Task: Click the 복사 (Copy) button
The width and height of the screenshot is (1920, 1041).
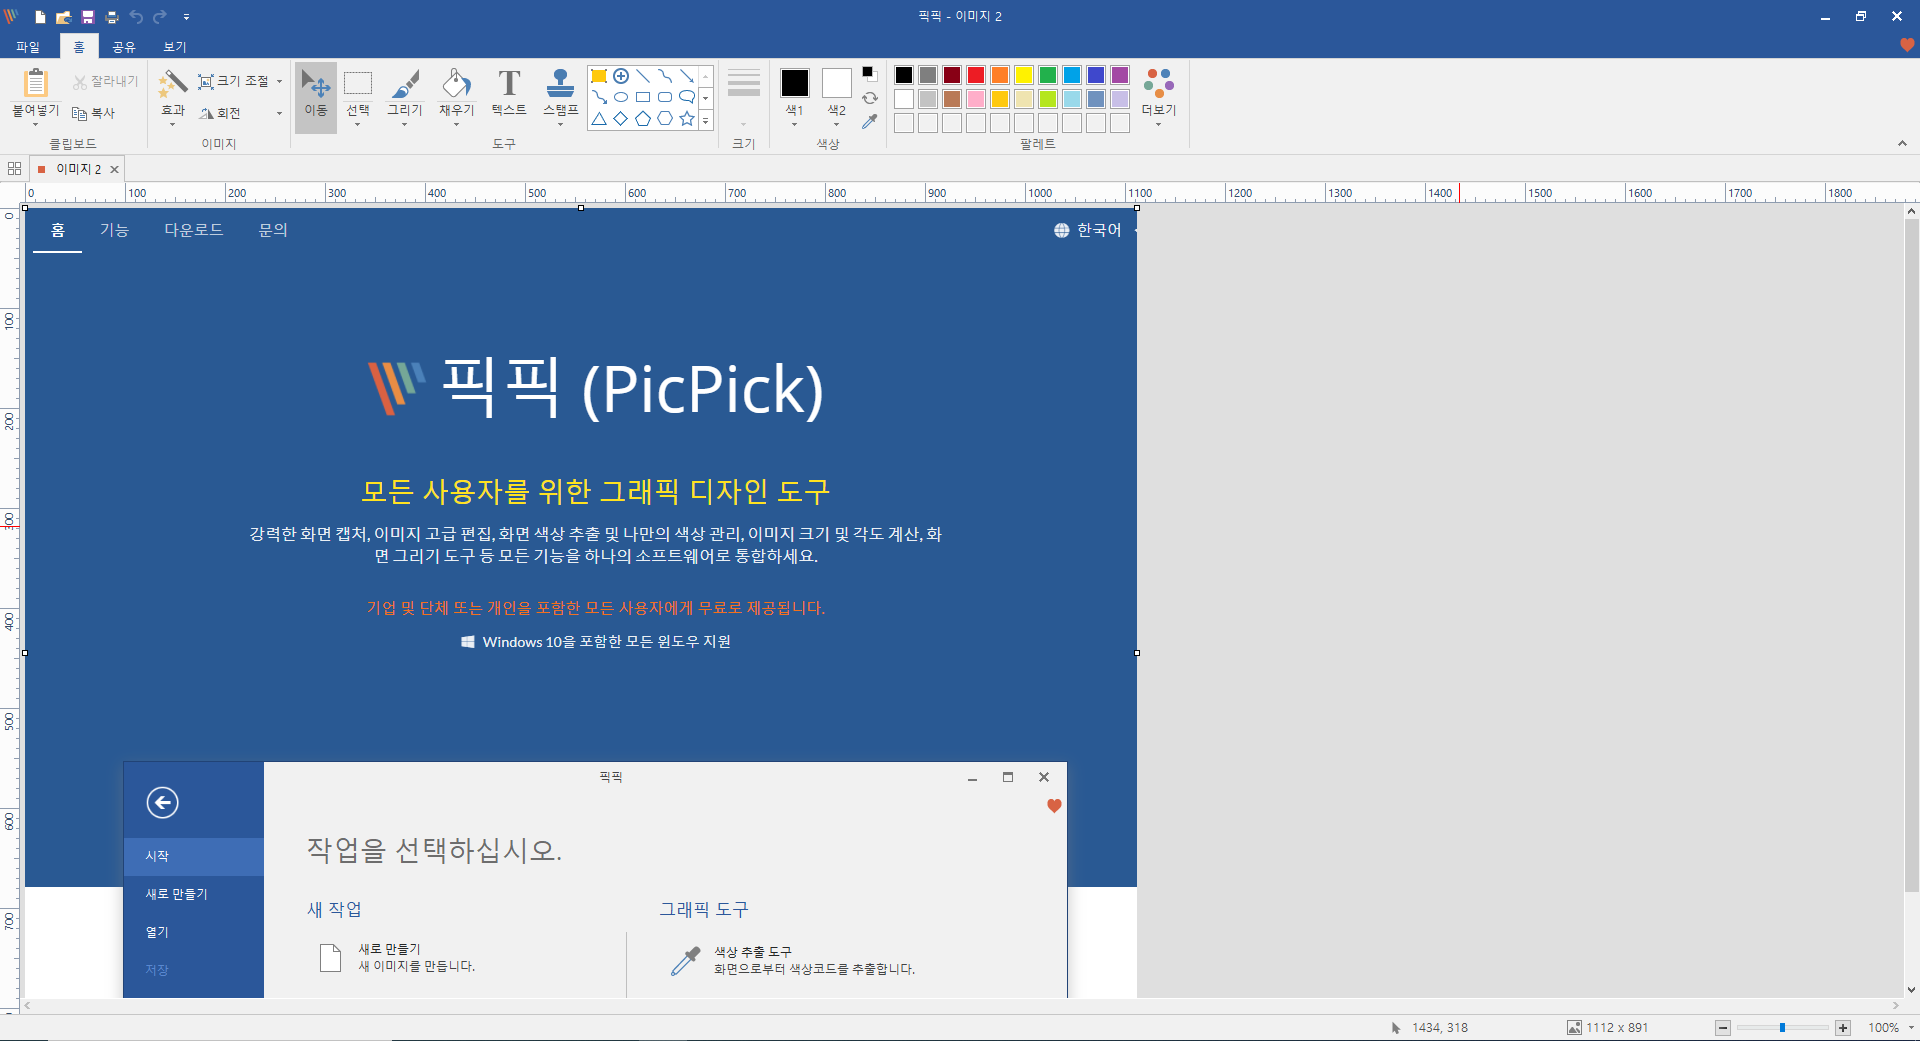Action: pos(94,113)
